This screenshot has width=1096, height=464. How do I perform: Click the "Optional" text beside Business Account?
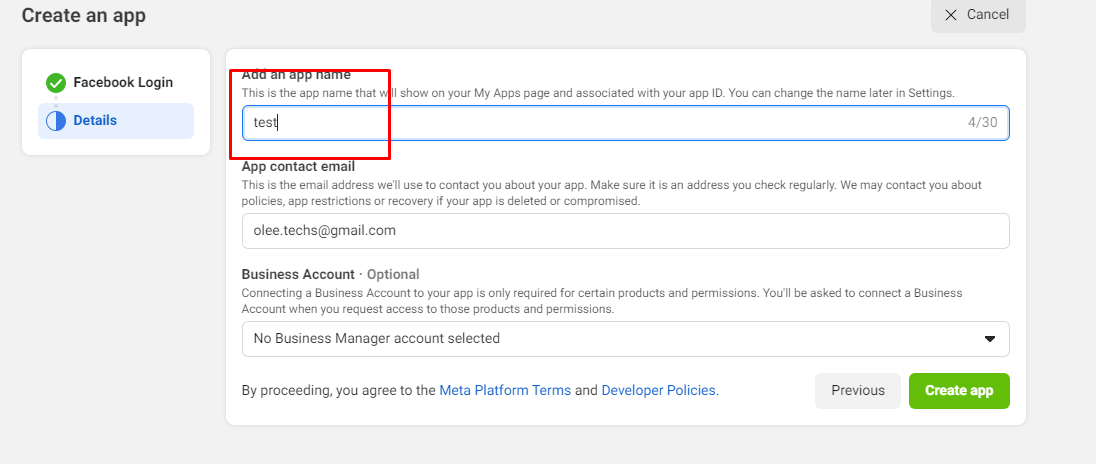[x=393, y=274]
